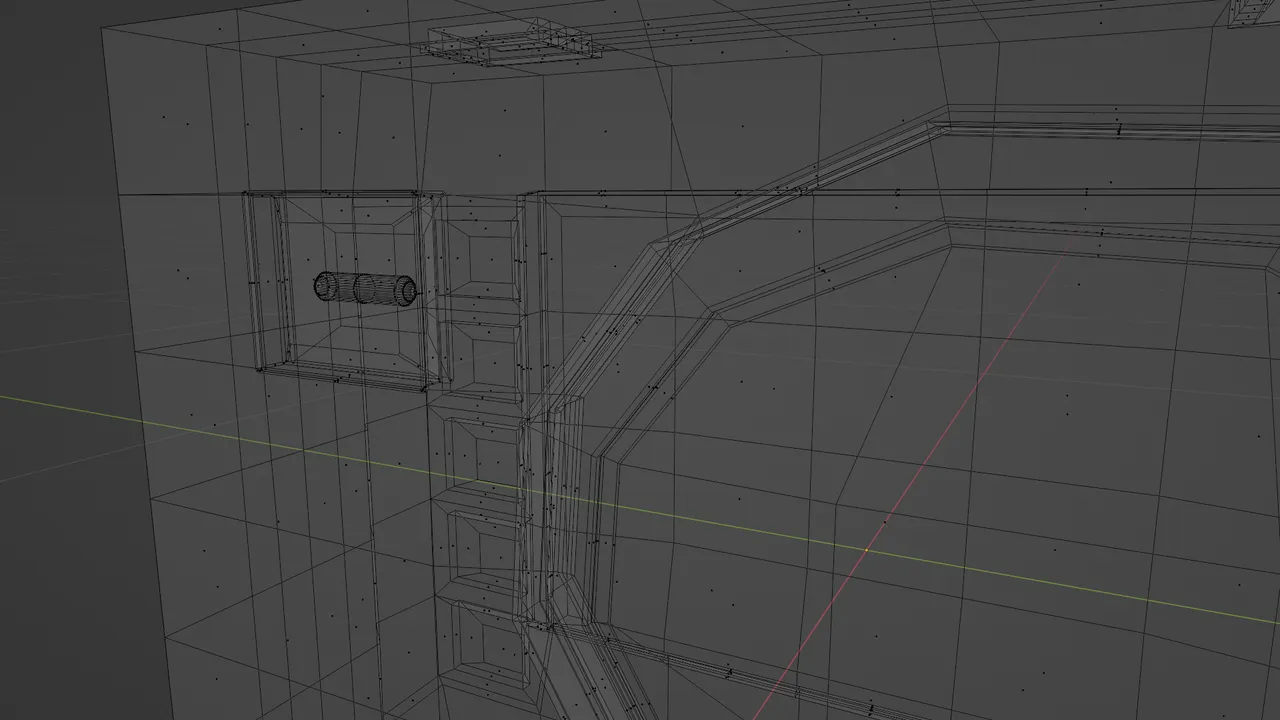
Task: Select the square recessed frame around the cylinder
Action: 346,291
